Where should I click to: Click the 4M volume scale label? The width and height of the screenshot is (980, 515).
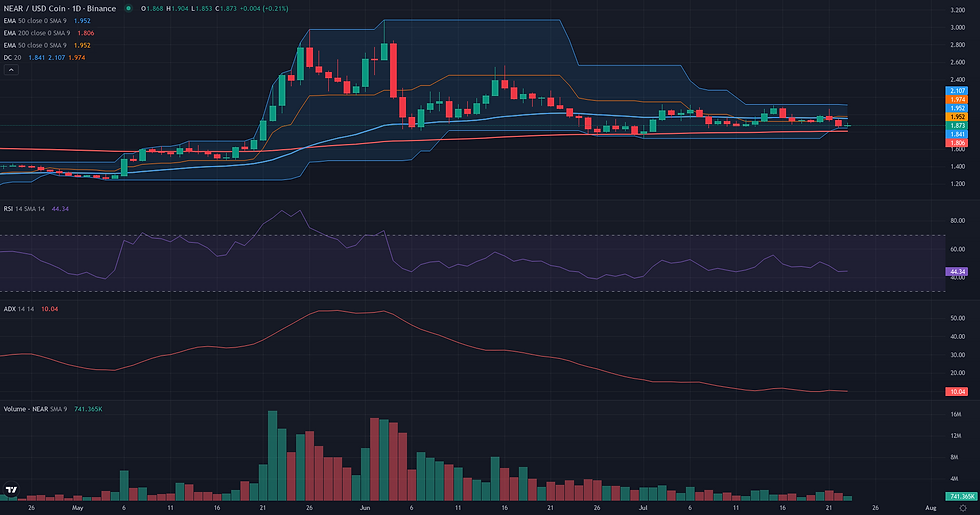point(954,479)
